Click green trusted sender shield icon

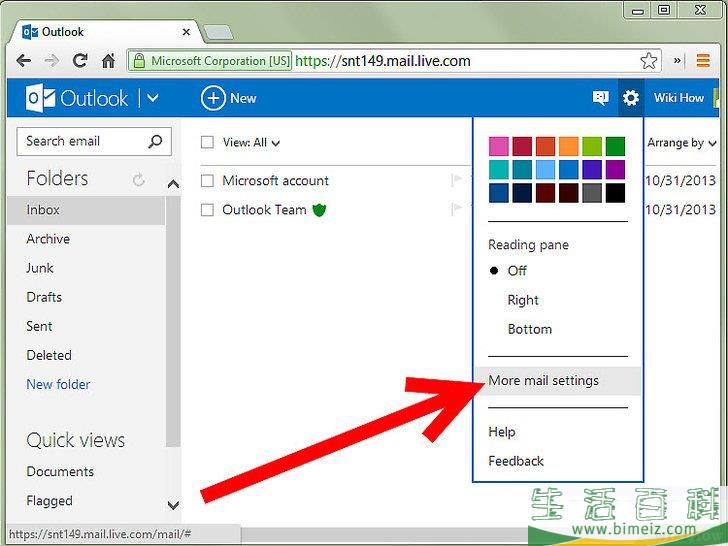click(319, 210)
